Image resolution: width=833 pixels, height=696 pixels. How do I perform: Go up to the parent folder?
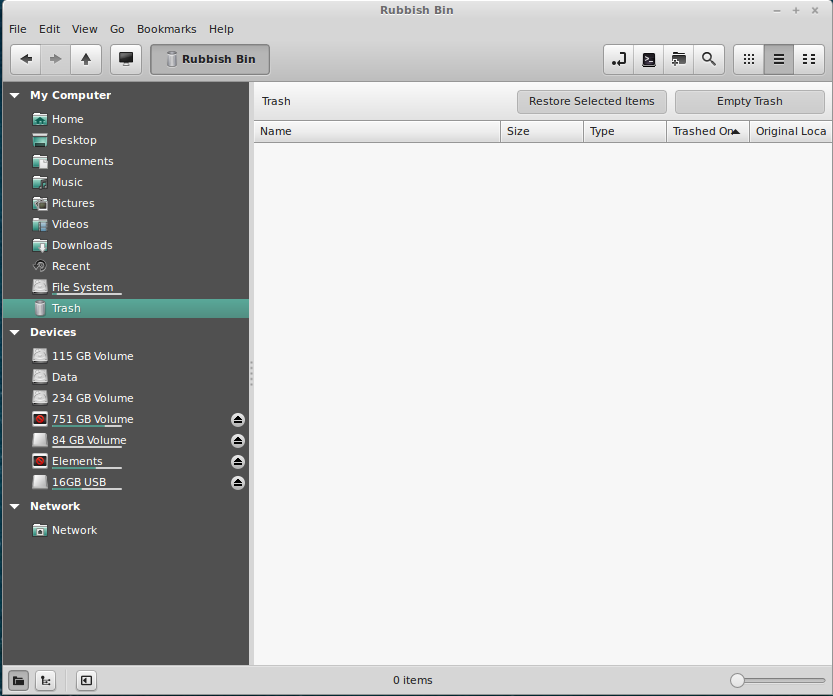[x=85, y=59]
